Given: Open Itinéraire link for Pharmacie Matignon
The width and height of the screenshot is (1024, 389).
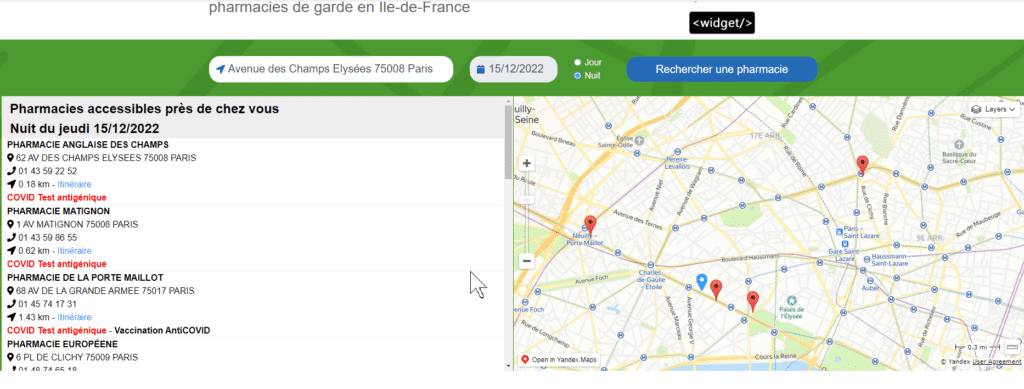Looking at the screenshot, I should pos(74,251).
